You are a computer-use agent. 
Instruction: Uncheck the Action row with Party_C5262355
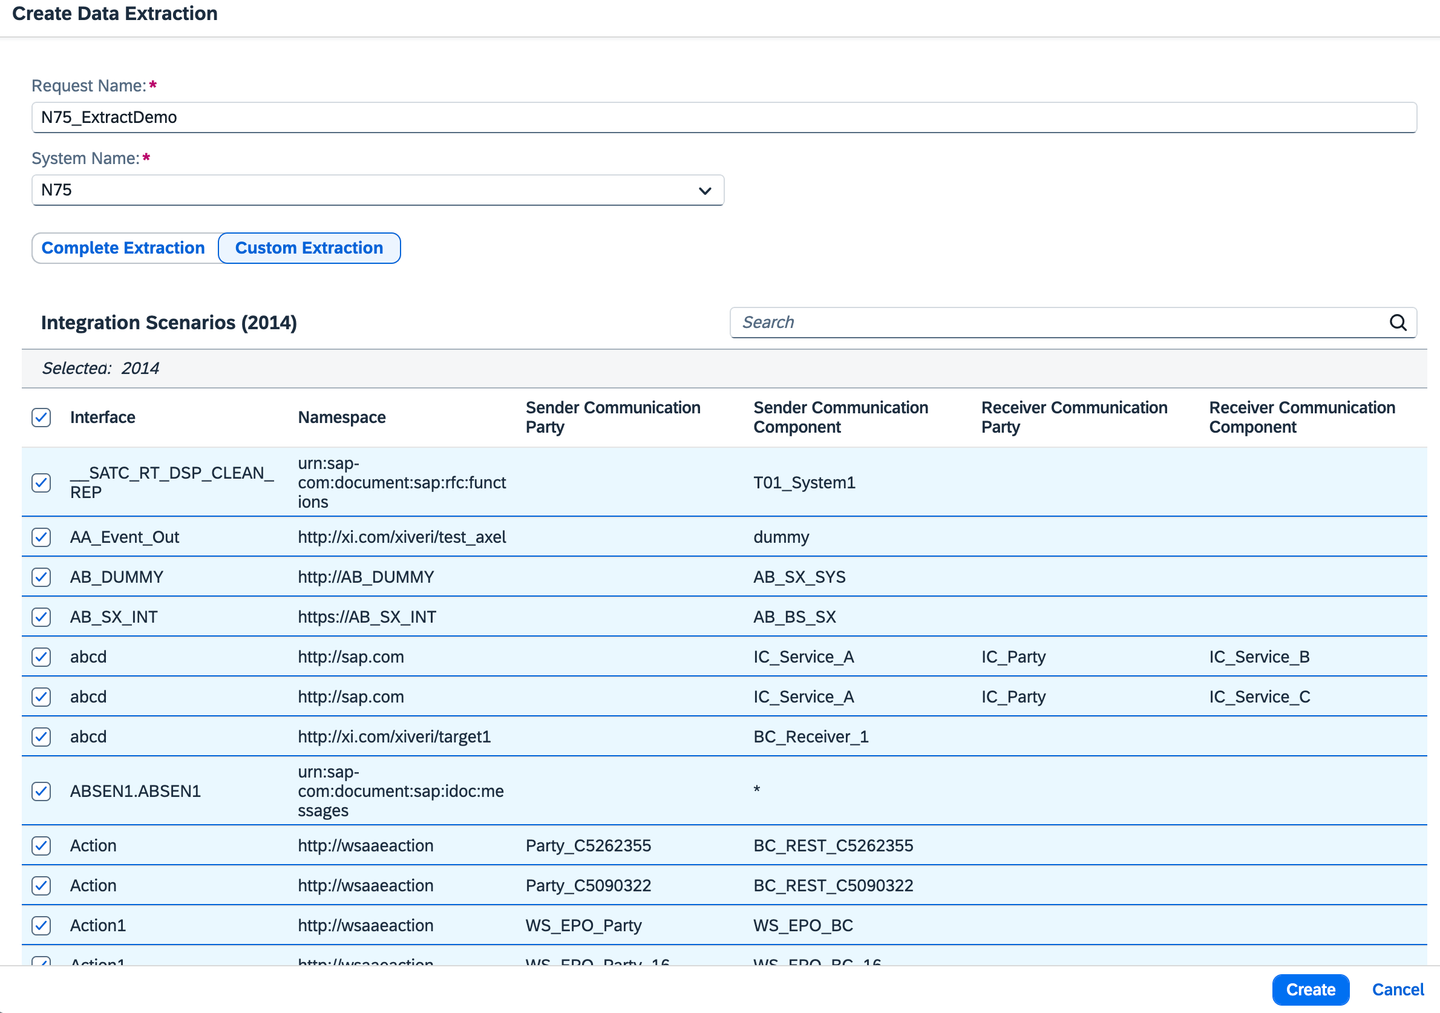[41, 846]
